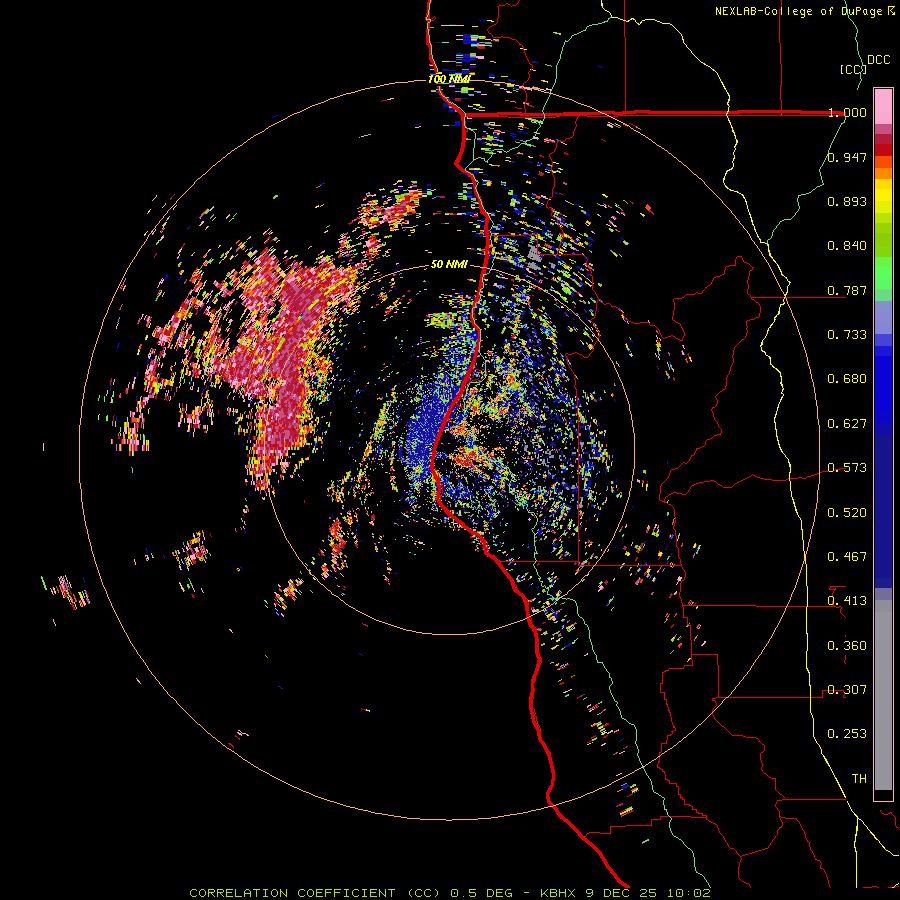Click the 0.947 legend value
The width and height of the screenshot is (900, 900).
(847, 157)
